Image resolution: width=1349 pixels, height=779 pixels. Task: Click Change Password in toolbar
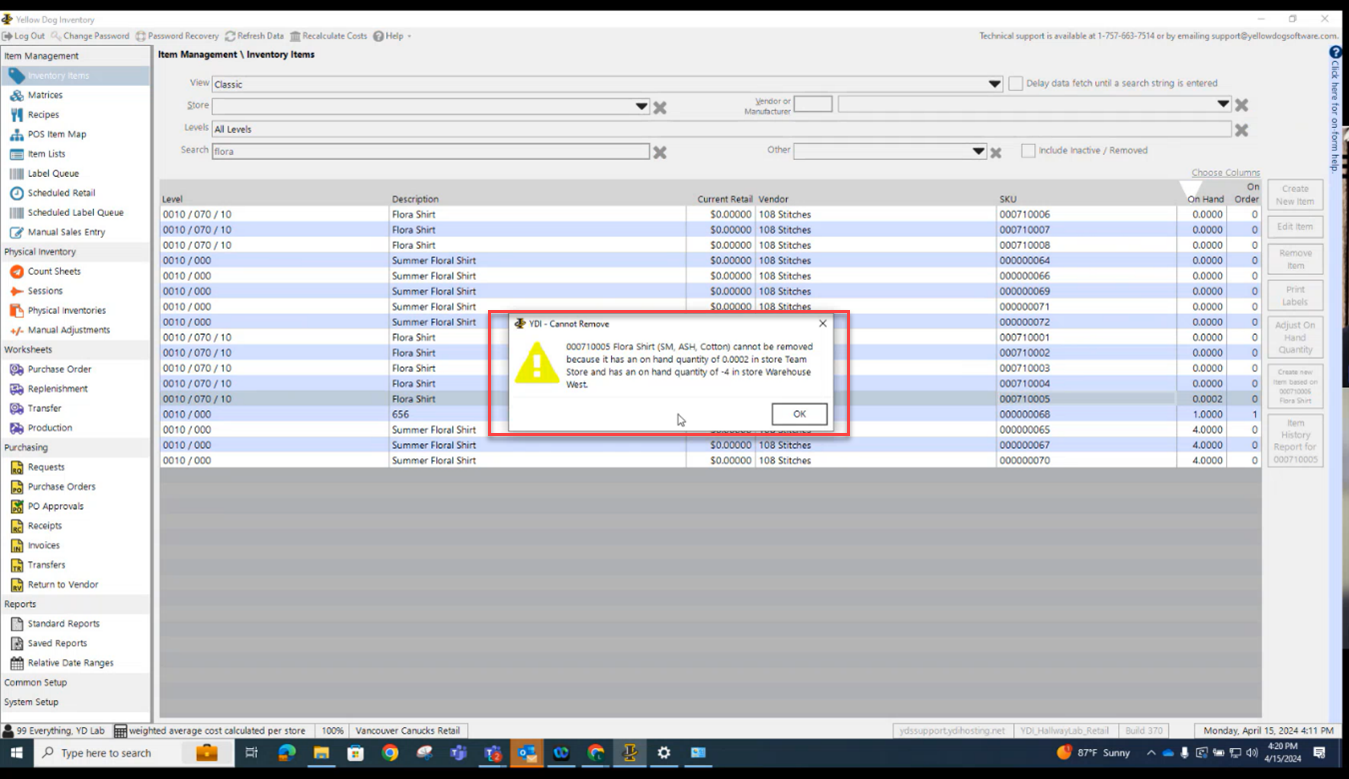90,36
